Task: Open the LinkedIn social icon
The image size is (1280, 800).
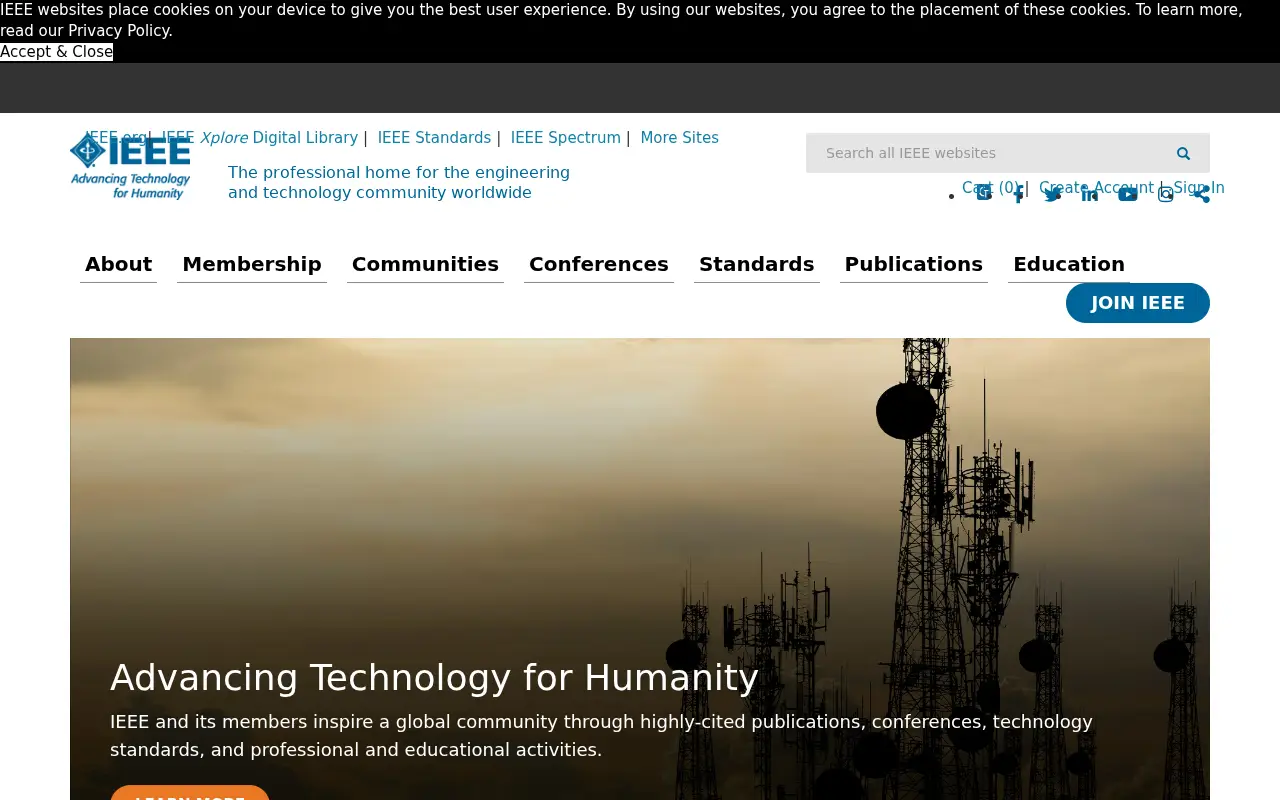Action: tap(1090, 194)
